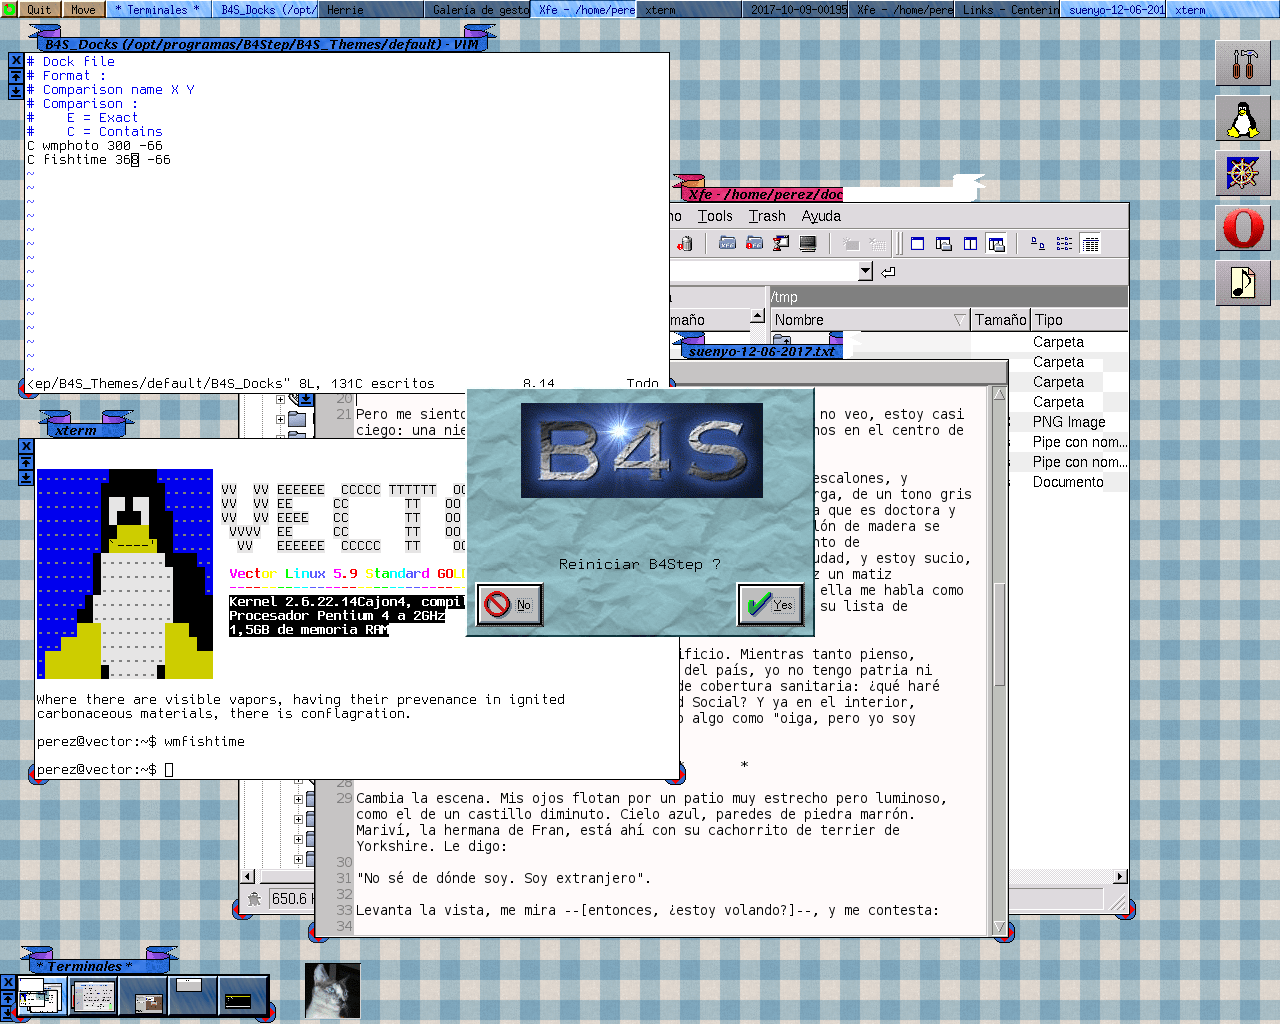
Task: Select the Documento row in Xfe
Action: coord(1068,482)
